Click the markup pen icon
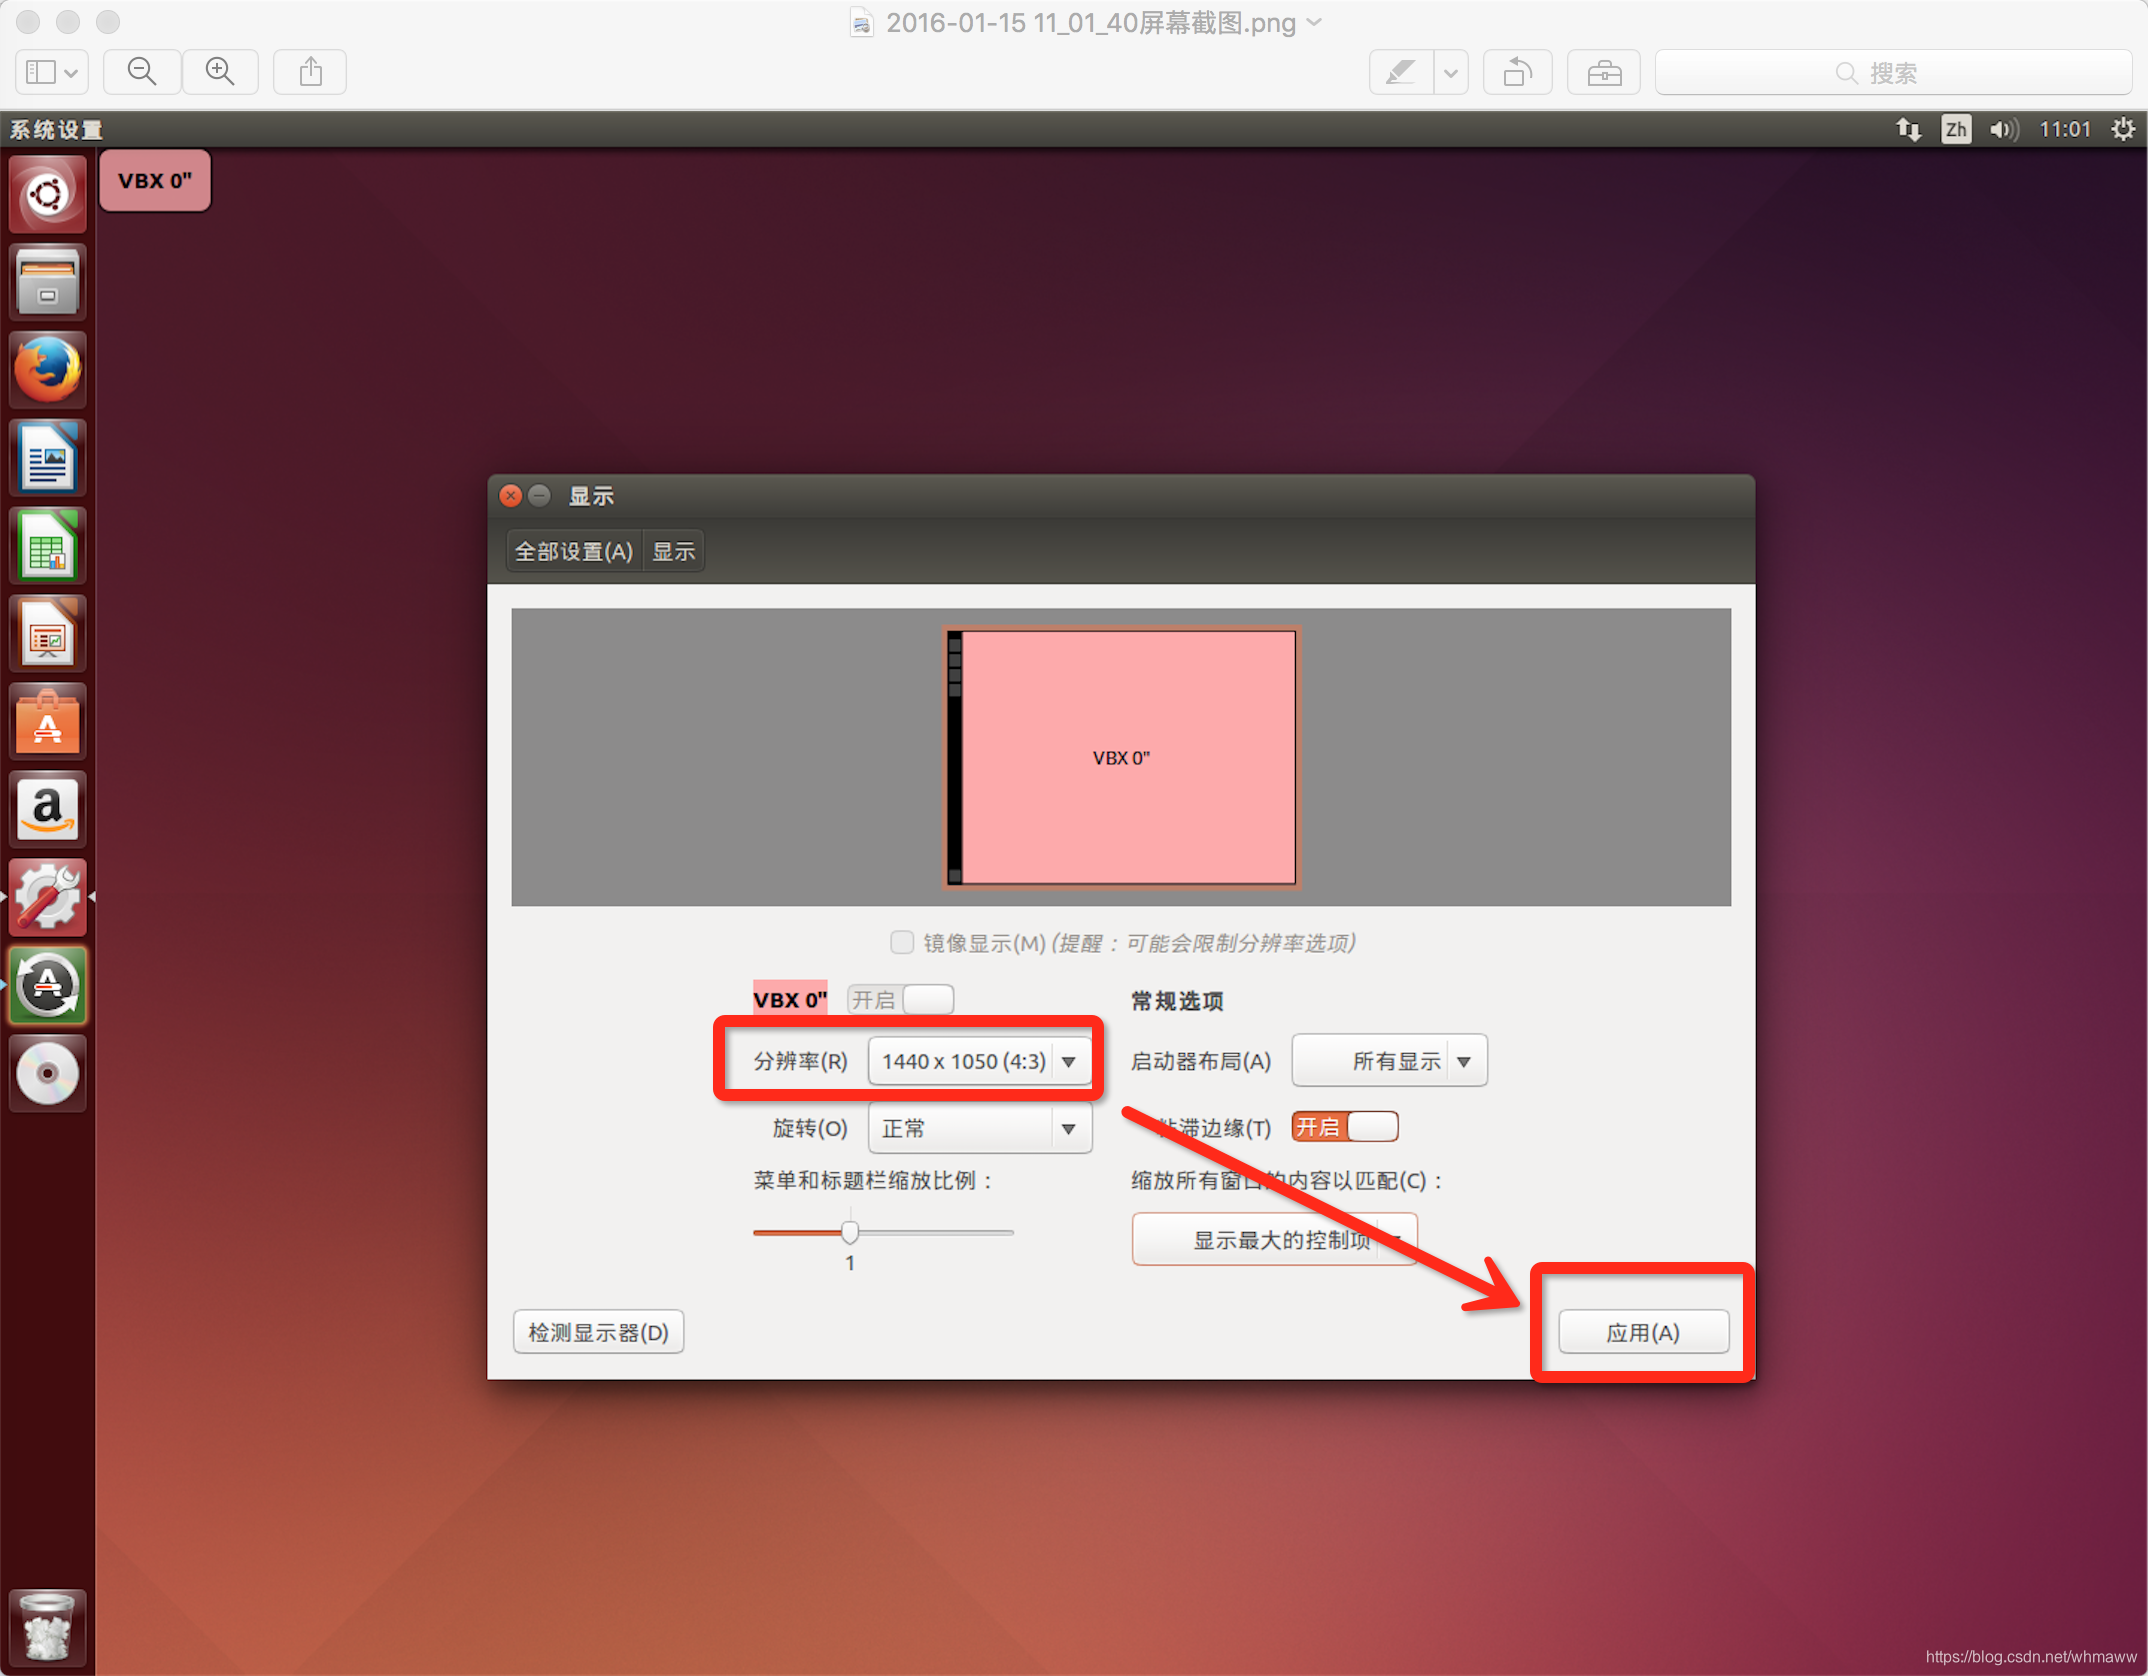Viewport: 2148px width, 1676px height. coord(1400,72)
